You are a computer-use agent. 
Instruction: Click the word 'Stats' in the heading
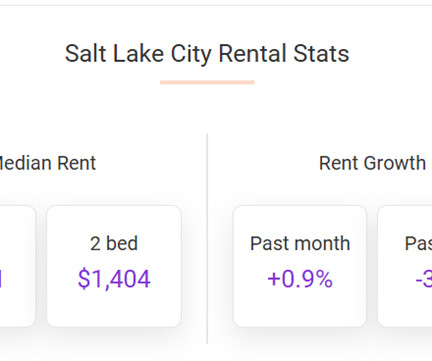pos(321,54)
